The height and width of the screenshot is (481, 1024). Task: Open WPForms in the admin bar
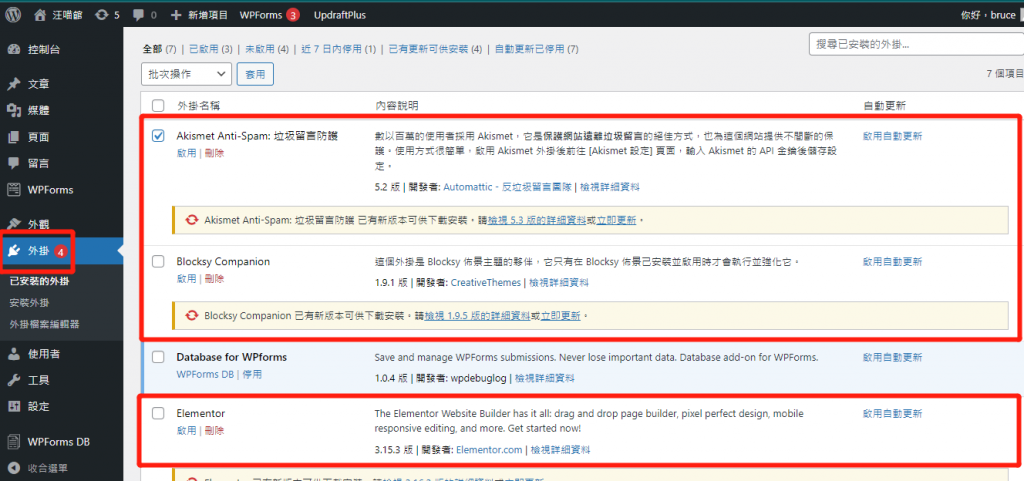pos(270,14)
